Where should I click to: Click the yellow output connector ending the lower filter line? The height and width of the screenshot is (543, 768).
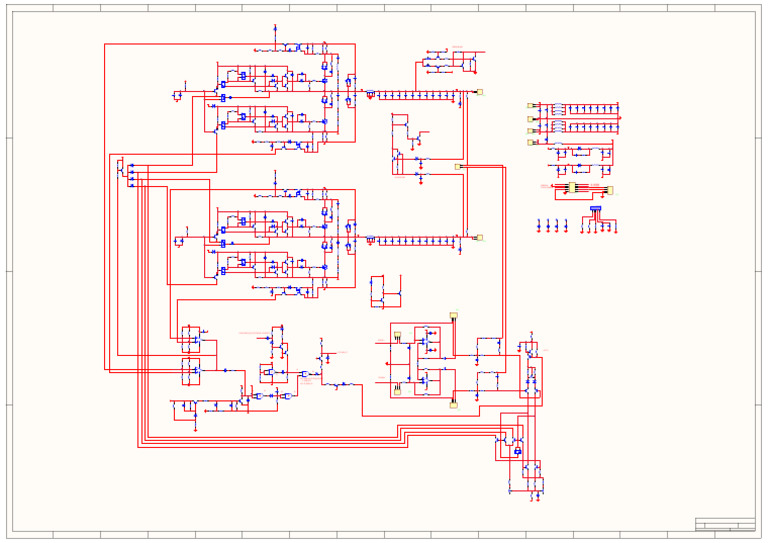[480, 237]
